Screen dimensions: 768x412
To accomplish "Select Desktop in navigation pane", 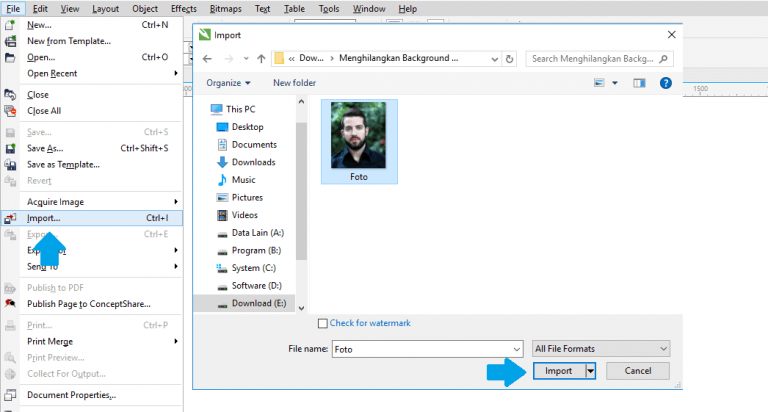I will (x=240, y=127).
